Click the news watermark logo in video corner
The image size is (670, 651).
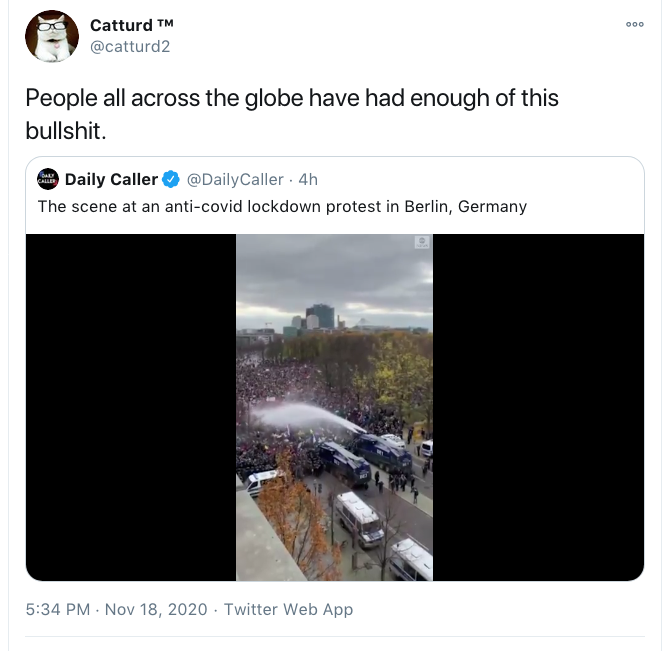pyautogui.click(x=421, y=243)
